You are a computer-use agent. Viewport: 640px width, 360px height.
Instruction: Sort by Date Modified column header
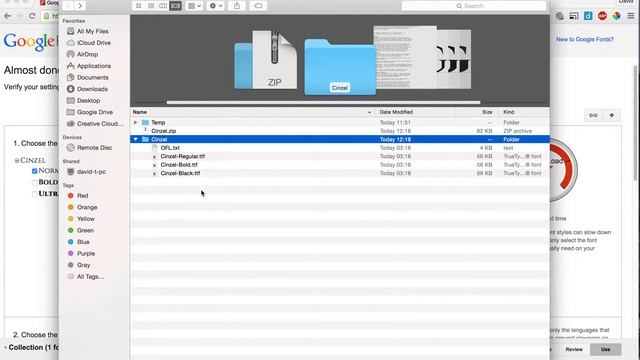point(415,112)
